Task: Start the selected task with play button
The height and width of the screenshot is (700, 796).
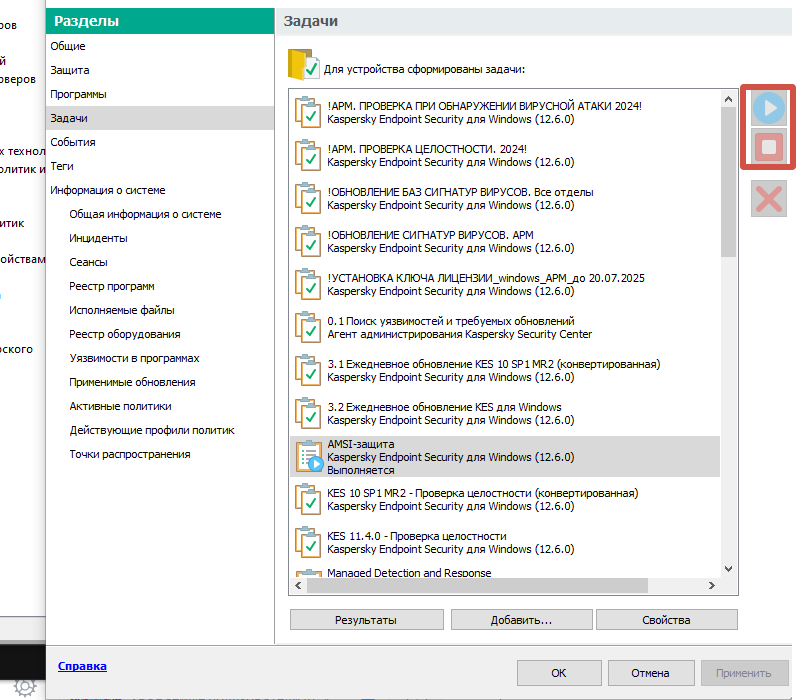Action: click(x=769, y=108)
